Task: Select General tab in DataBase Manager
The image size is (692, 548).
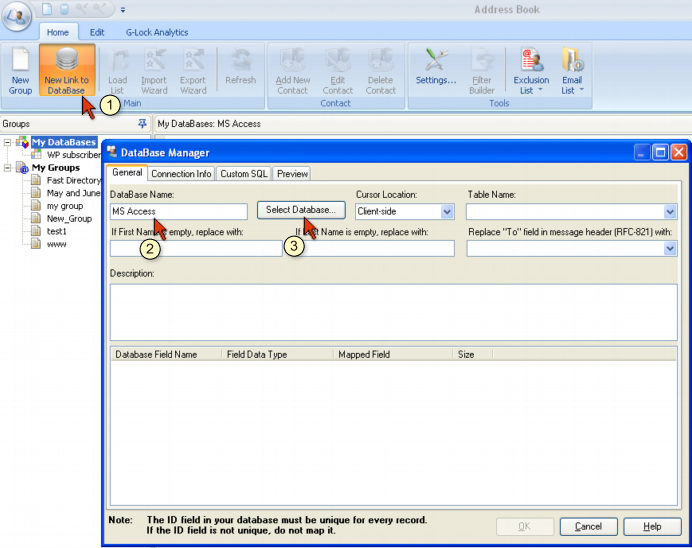Action: [x=127, y=173]
